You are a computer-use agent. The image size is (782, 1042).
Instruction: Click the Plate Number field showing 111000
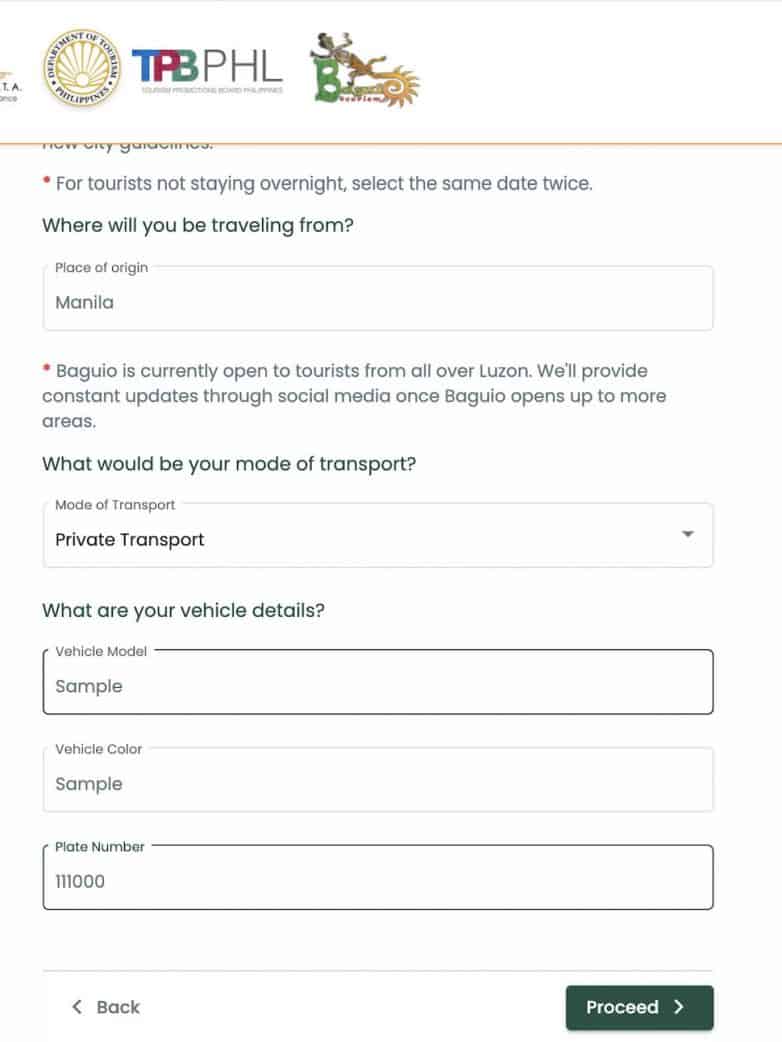tap(377, 881)
